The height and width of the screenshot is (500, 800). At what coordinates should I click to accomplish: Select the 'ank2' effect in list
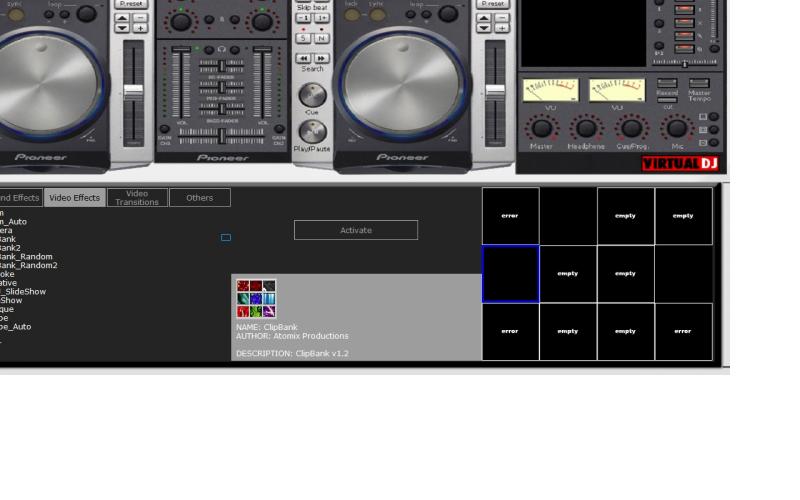point(10,247)
